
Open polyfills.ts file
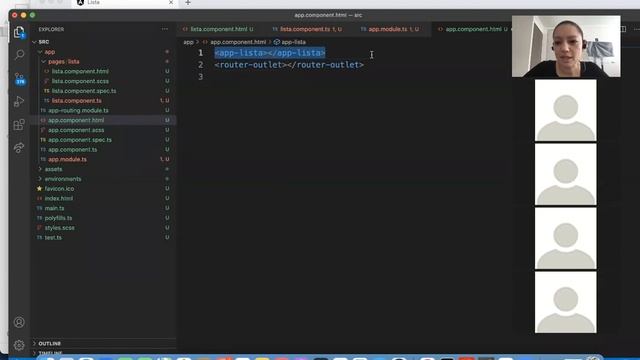pos(58,218)
